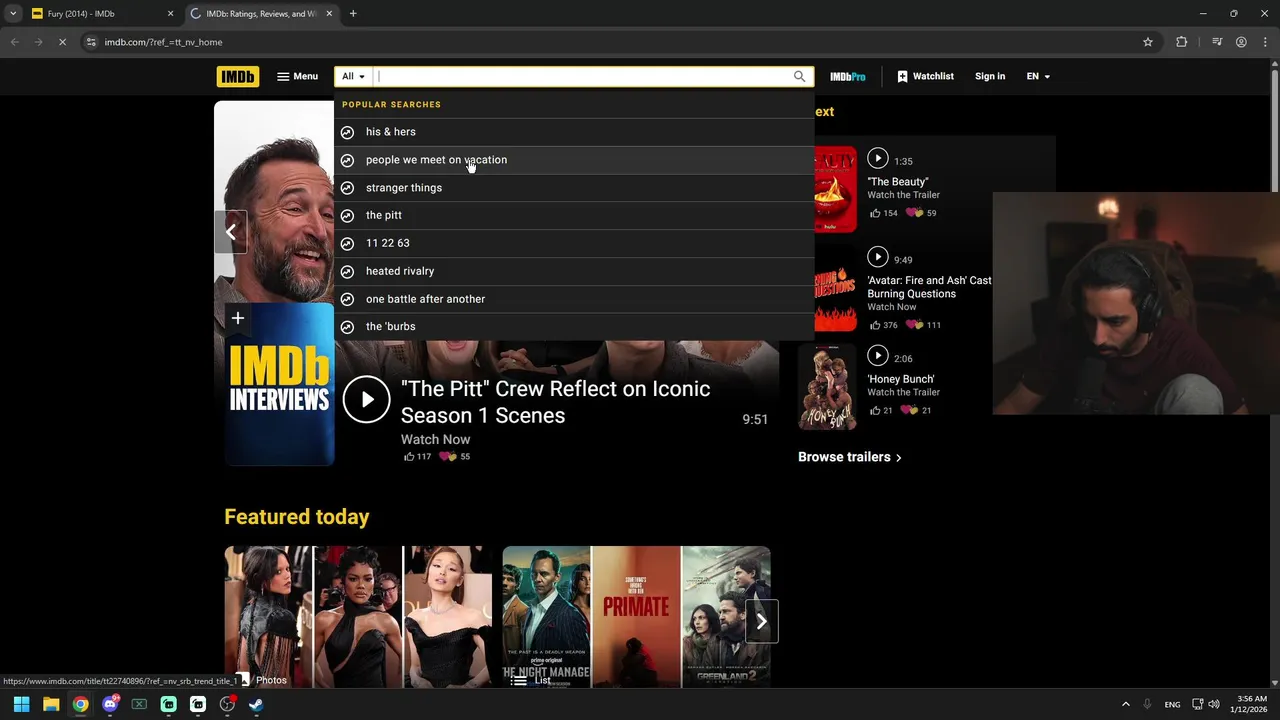The image size is (1280, 720).
Task: Play 'The Pitt' Crew Reflect video
Action: (x=366, y=400)
